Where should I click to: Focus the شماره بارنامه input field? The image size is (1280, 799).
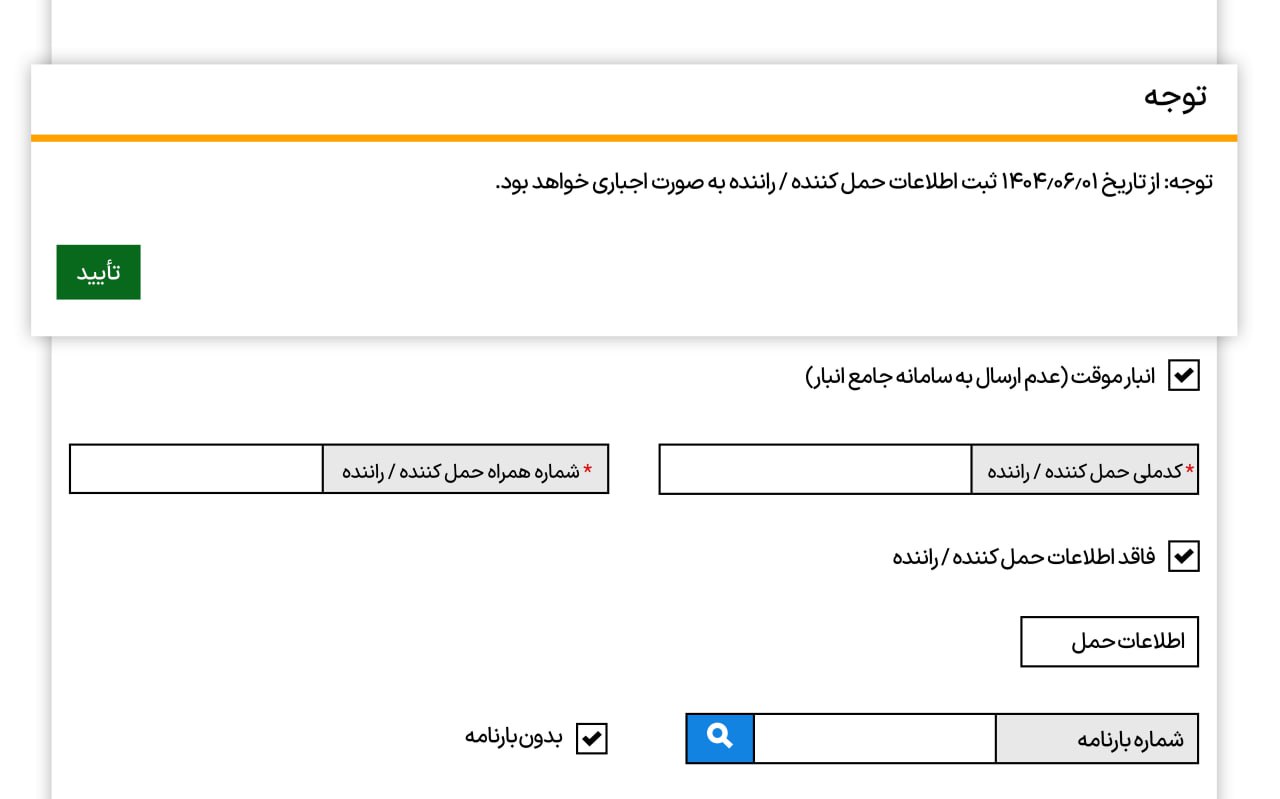pyautogui.click(x=875, y=739)
